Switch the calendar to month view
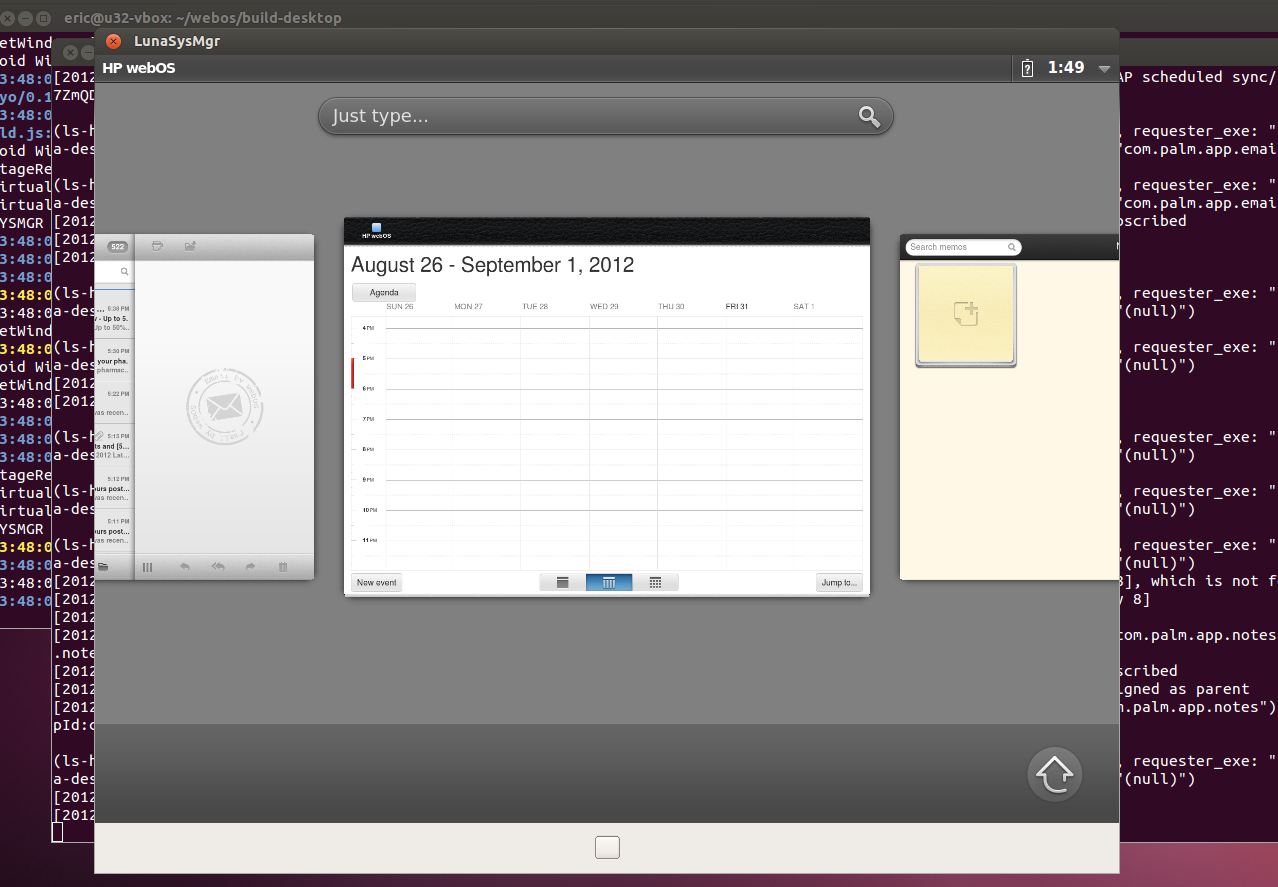Image resolution: width=1278 pixels, height=887 pixels. click(655, 582)
